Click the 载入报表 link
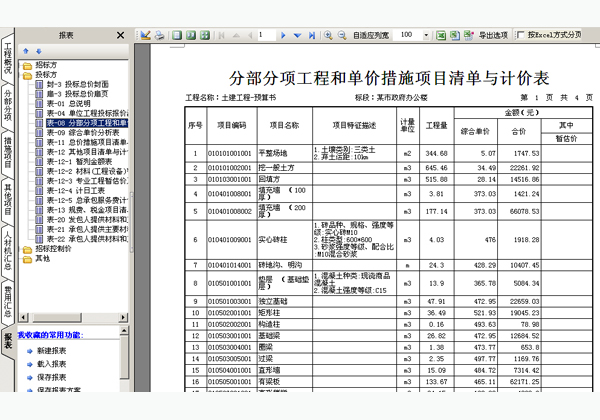600x420 pixels. coord(52,364)
